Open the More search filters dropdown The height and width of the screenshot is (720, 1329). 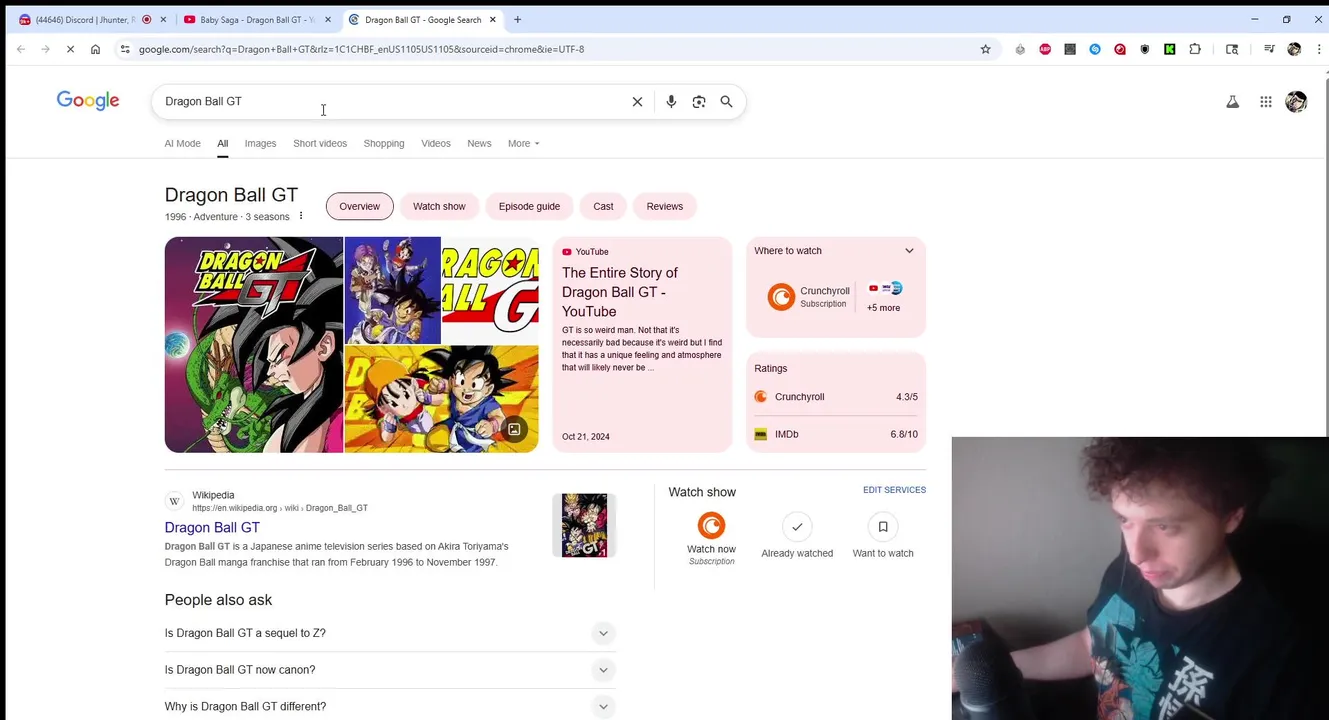click(x=523, y=143)
